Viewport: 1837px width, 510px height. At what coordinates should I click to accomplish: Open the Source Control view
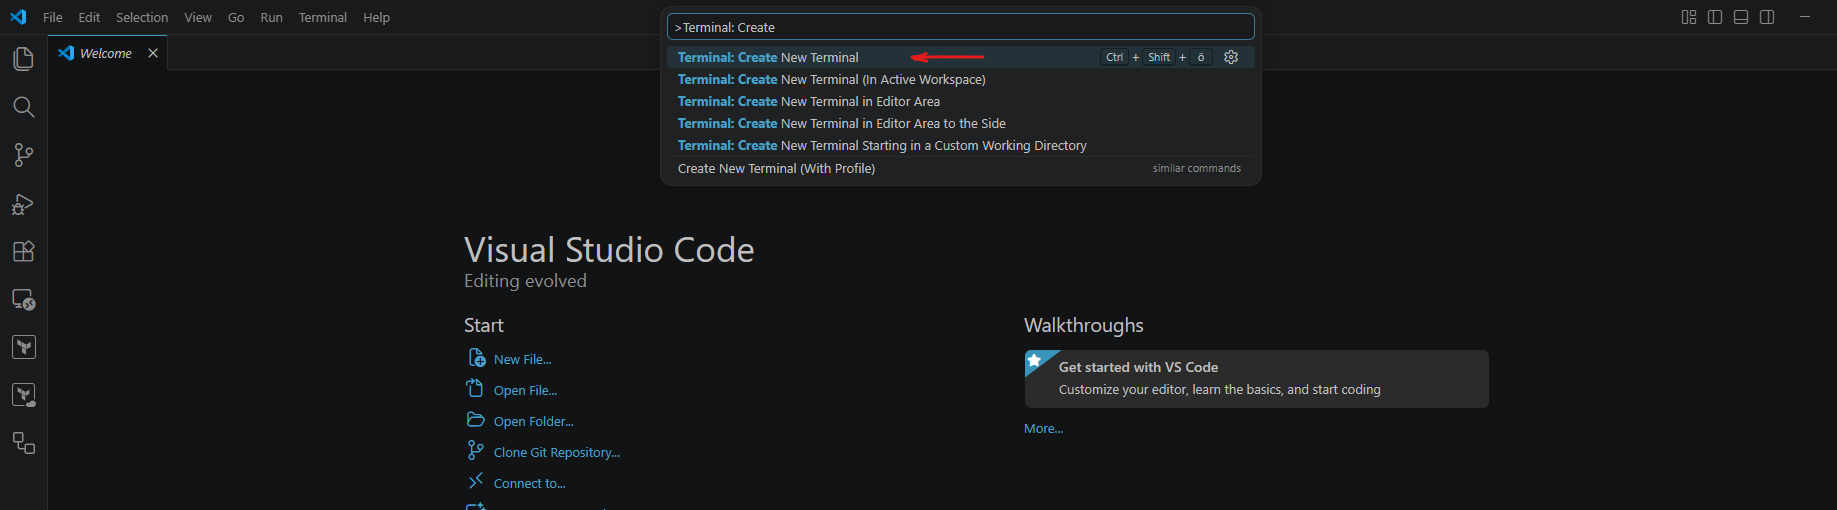(x=23, y=155)
